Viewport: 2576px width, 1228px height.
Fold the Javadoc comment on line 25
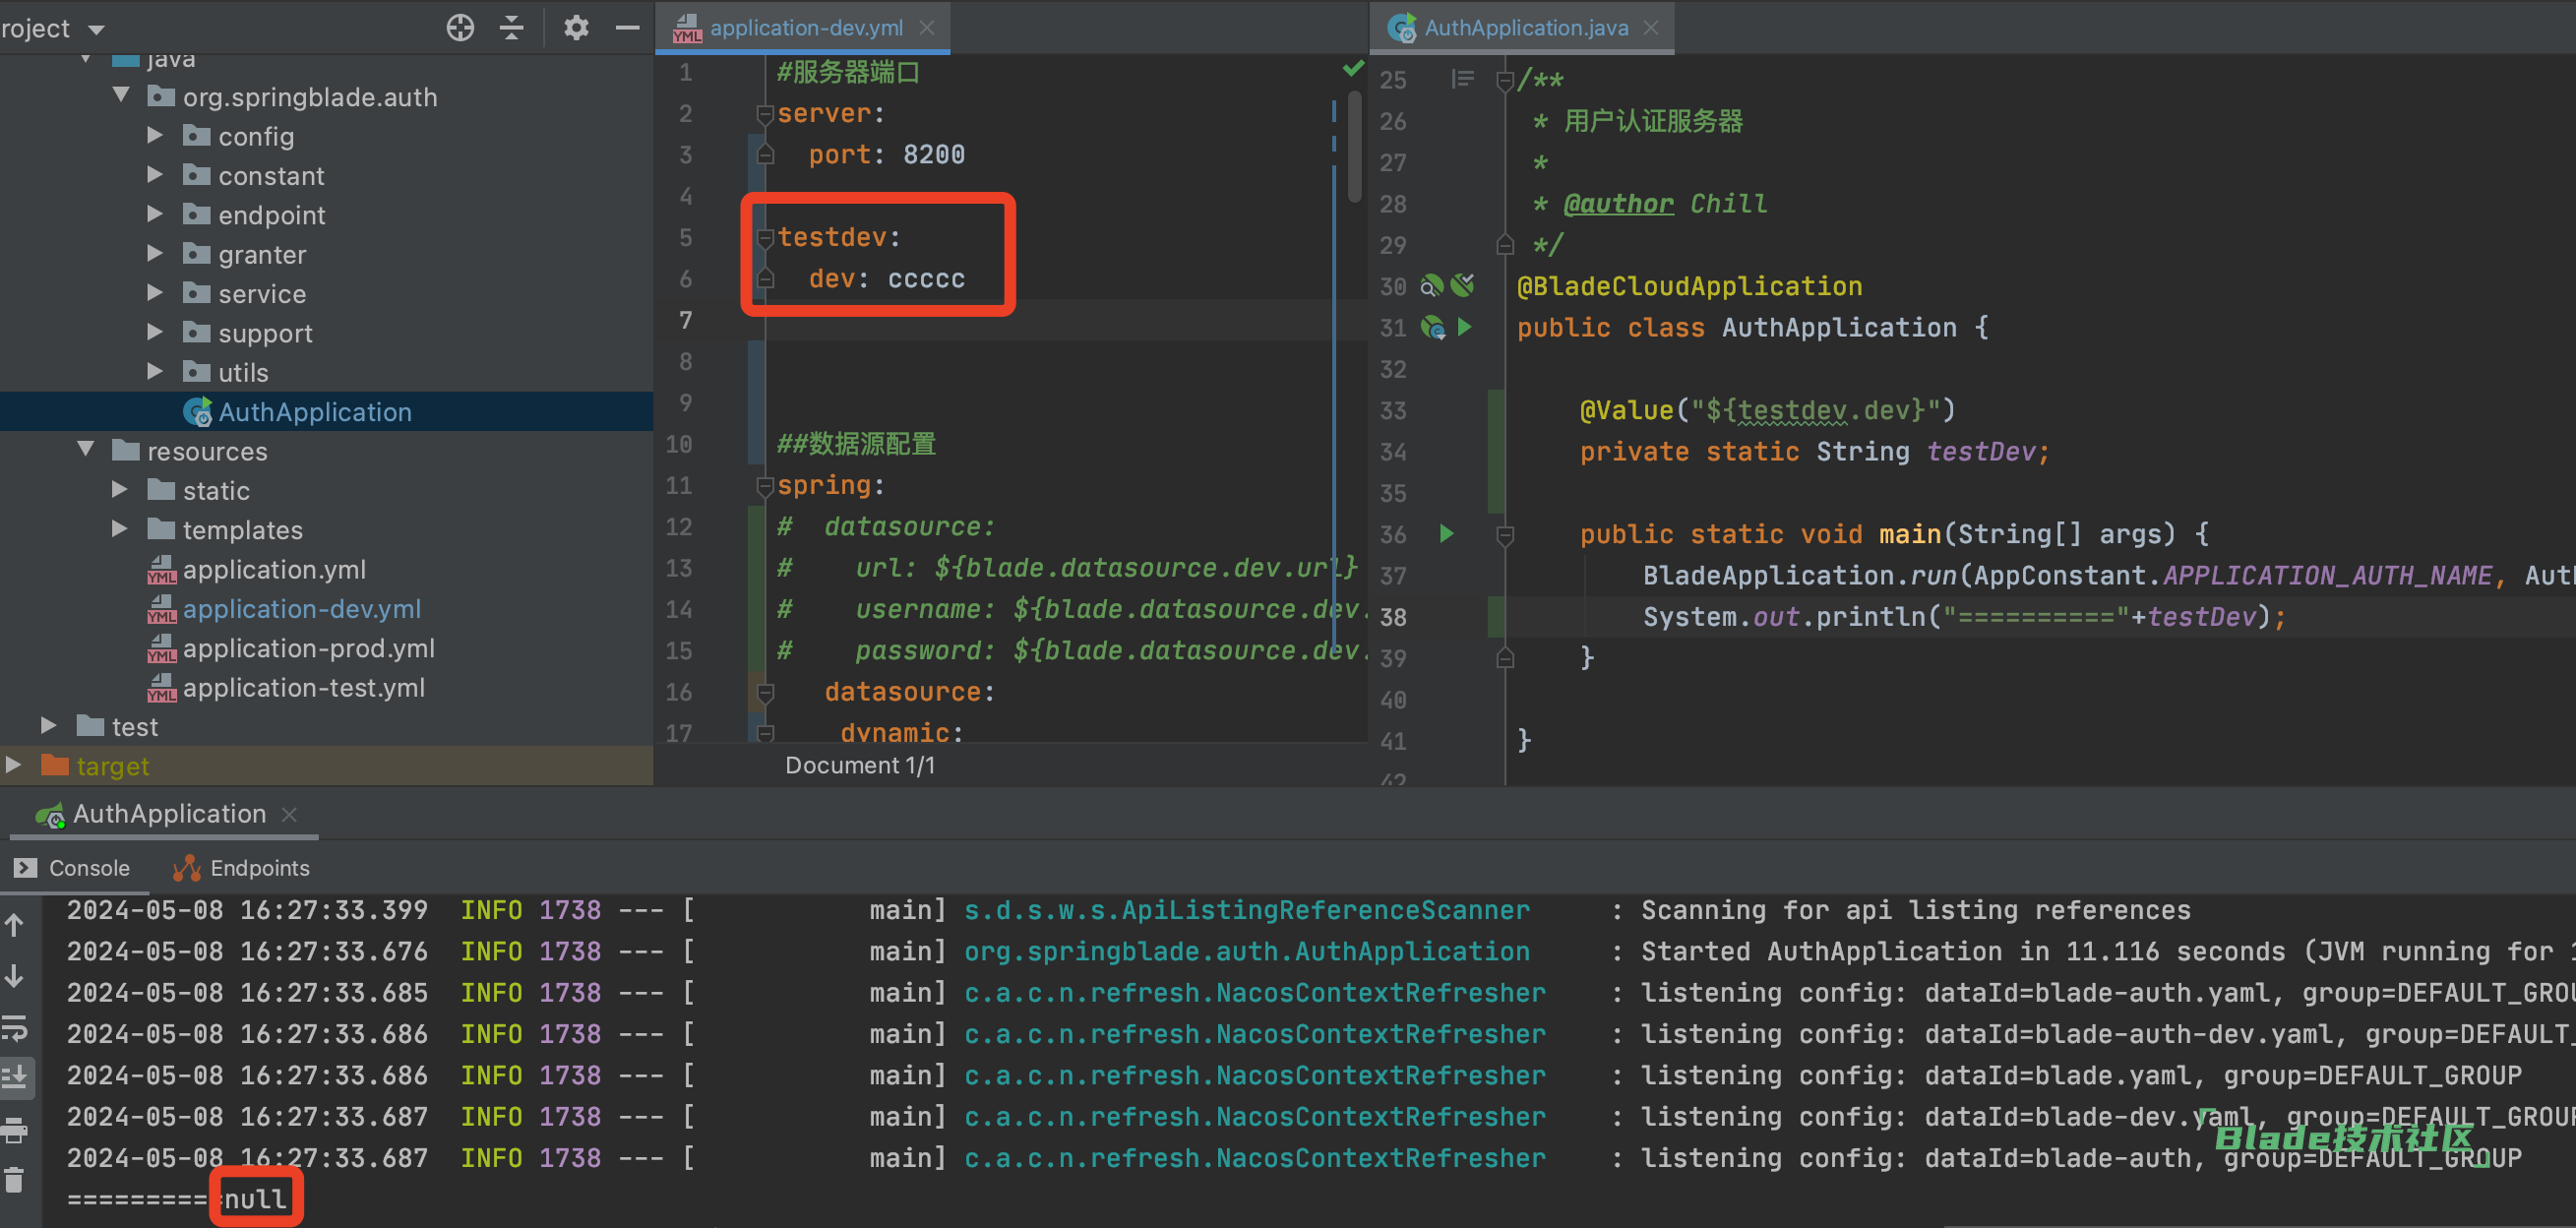coord(1505,80)
